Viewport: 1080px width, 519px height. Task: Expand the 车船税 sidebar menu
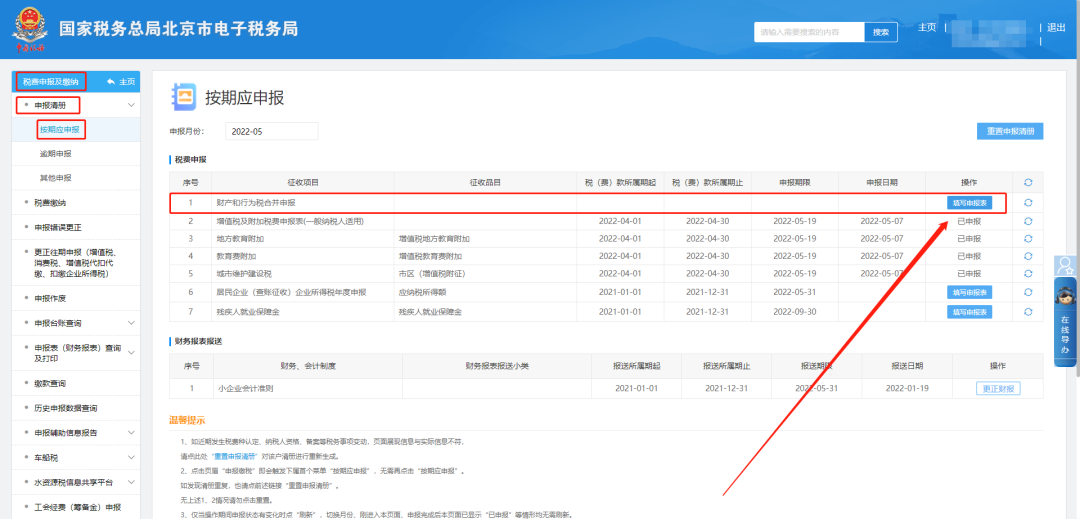tap(131, 457)
